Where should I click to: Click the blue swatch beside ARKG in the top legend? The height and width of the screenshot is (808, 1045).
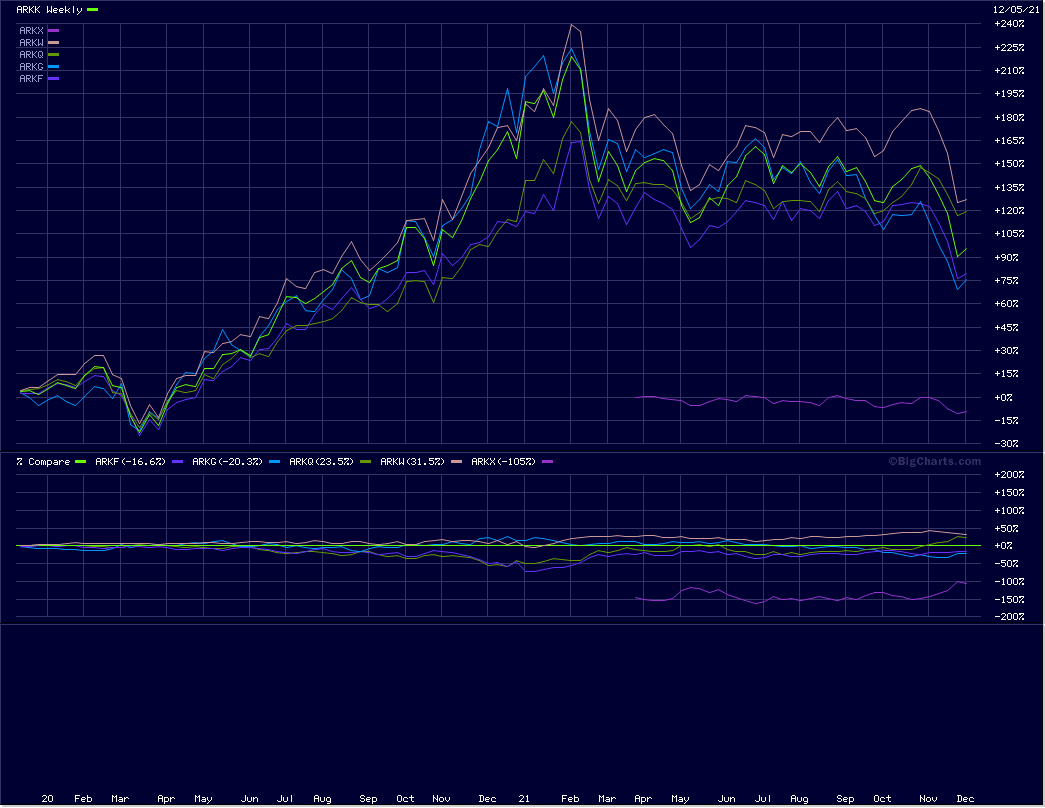coord(53,67)
